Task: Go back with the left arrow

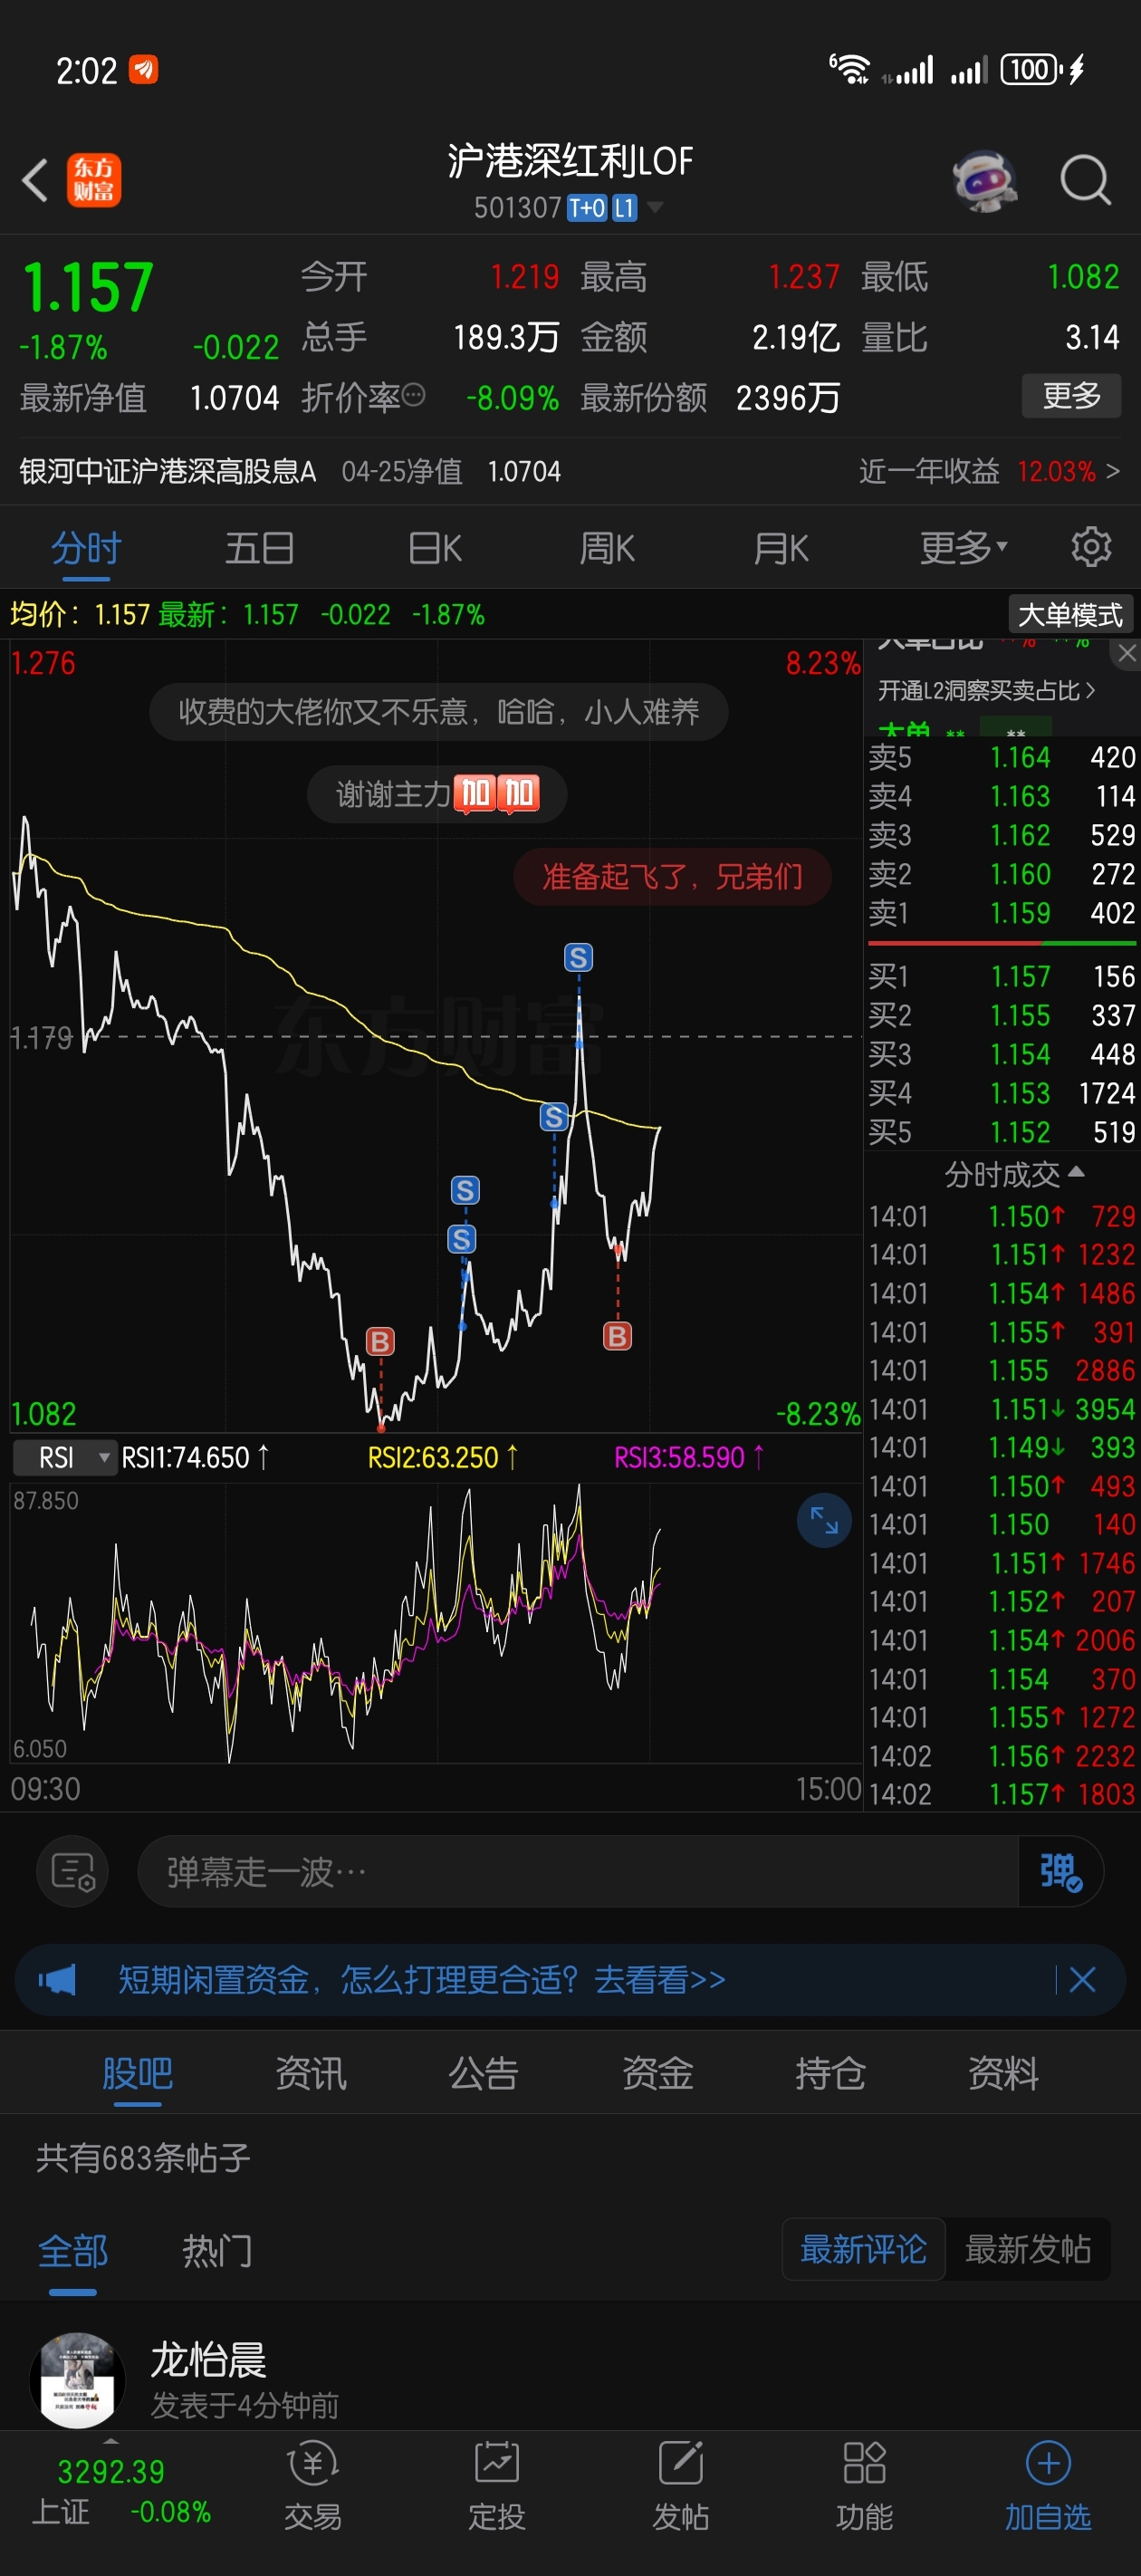Action: tap(35, 180)
